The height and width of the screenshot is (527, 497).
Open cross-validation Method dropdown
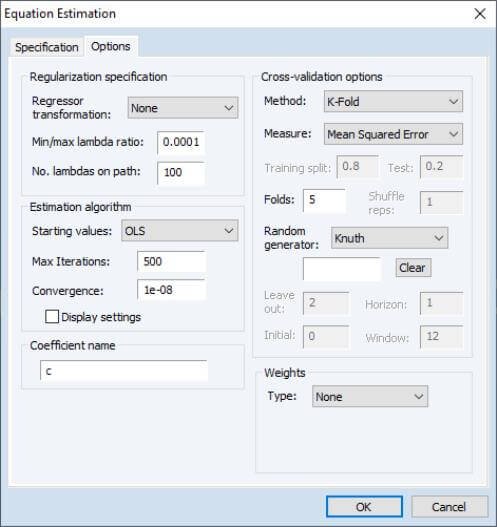[393, 102]
